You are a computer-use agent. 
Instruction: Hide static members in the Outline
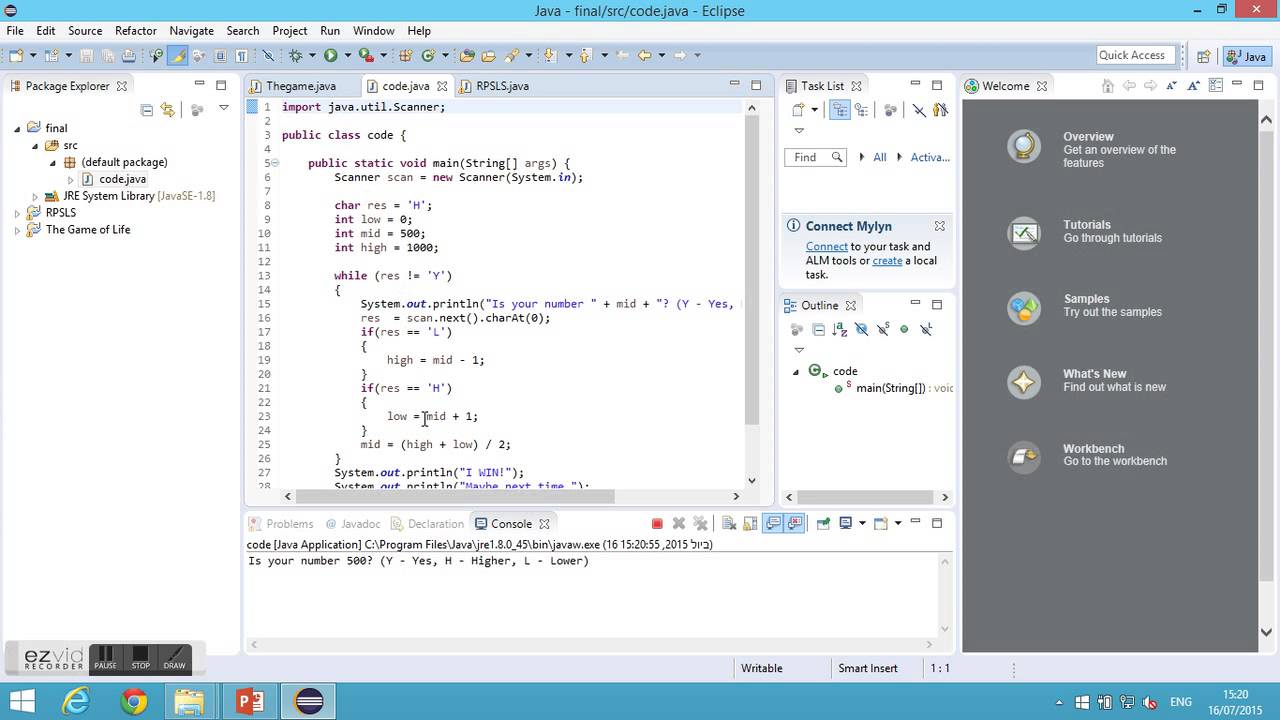pyautogui.click(x=883, y=329)
